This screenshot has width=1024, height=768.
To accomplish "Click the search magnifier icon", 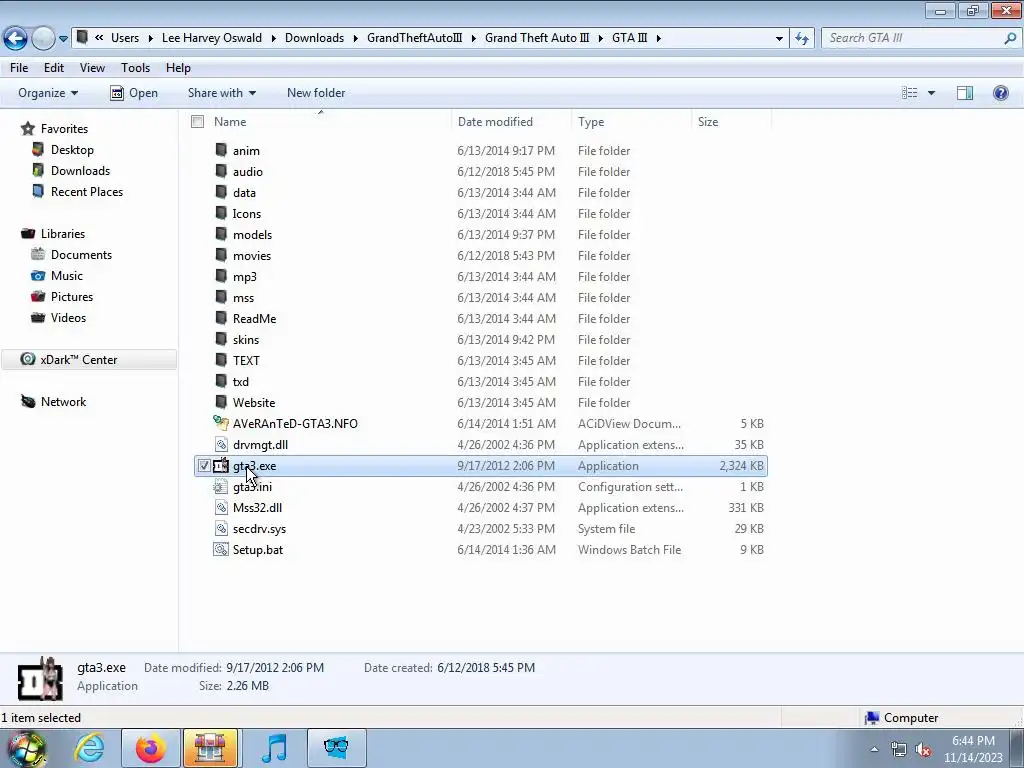I will pyautogui.click(x=1010, y=38).
